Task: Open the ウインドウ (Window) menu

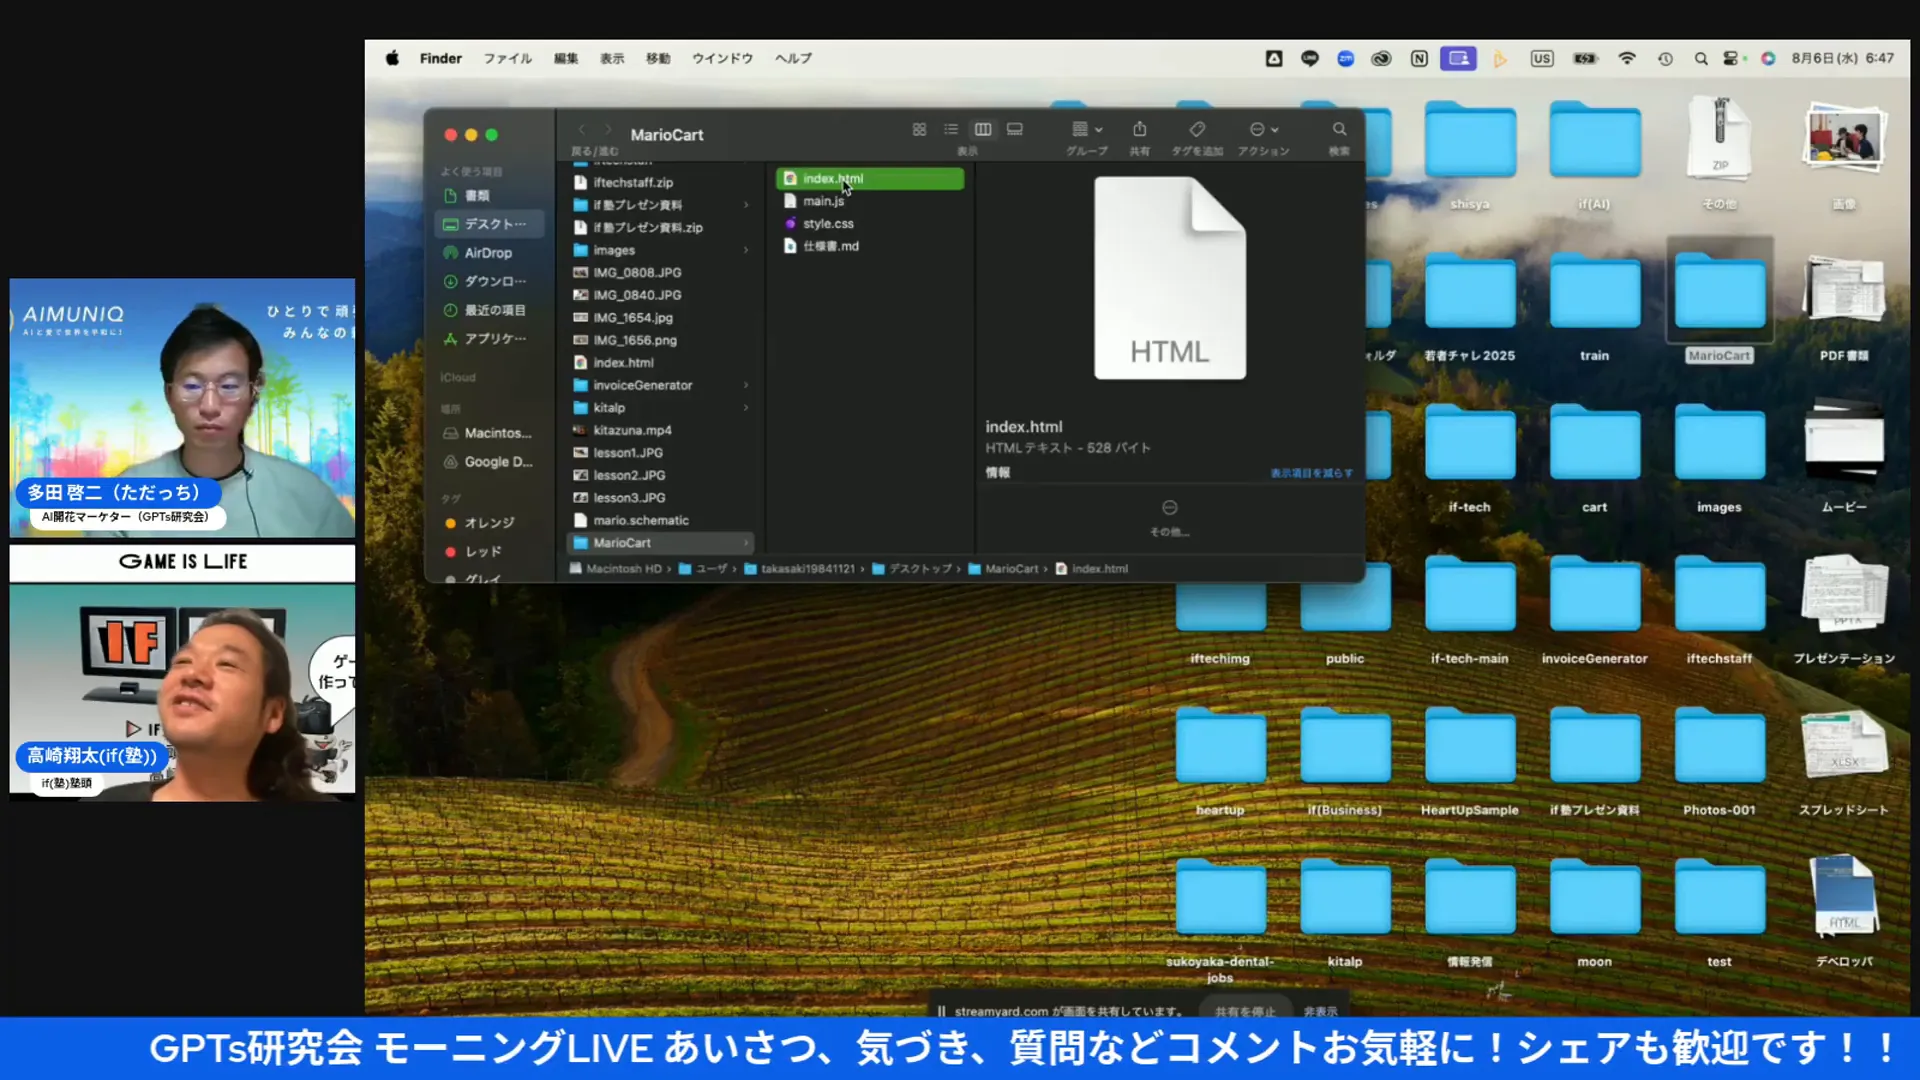Action: [x=722, y=58]
